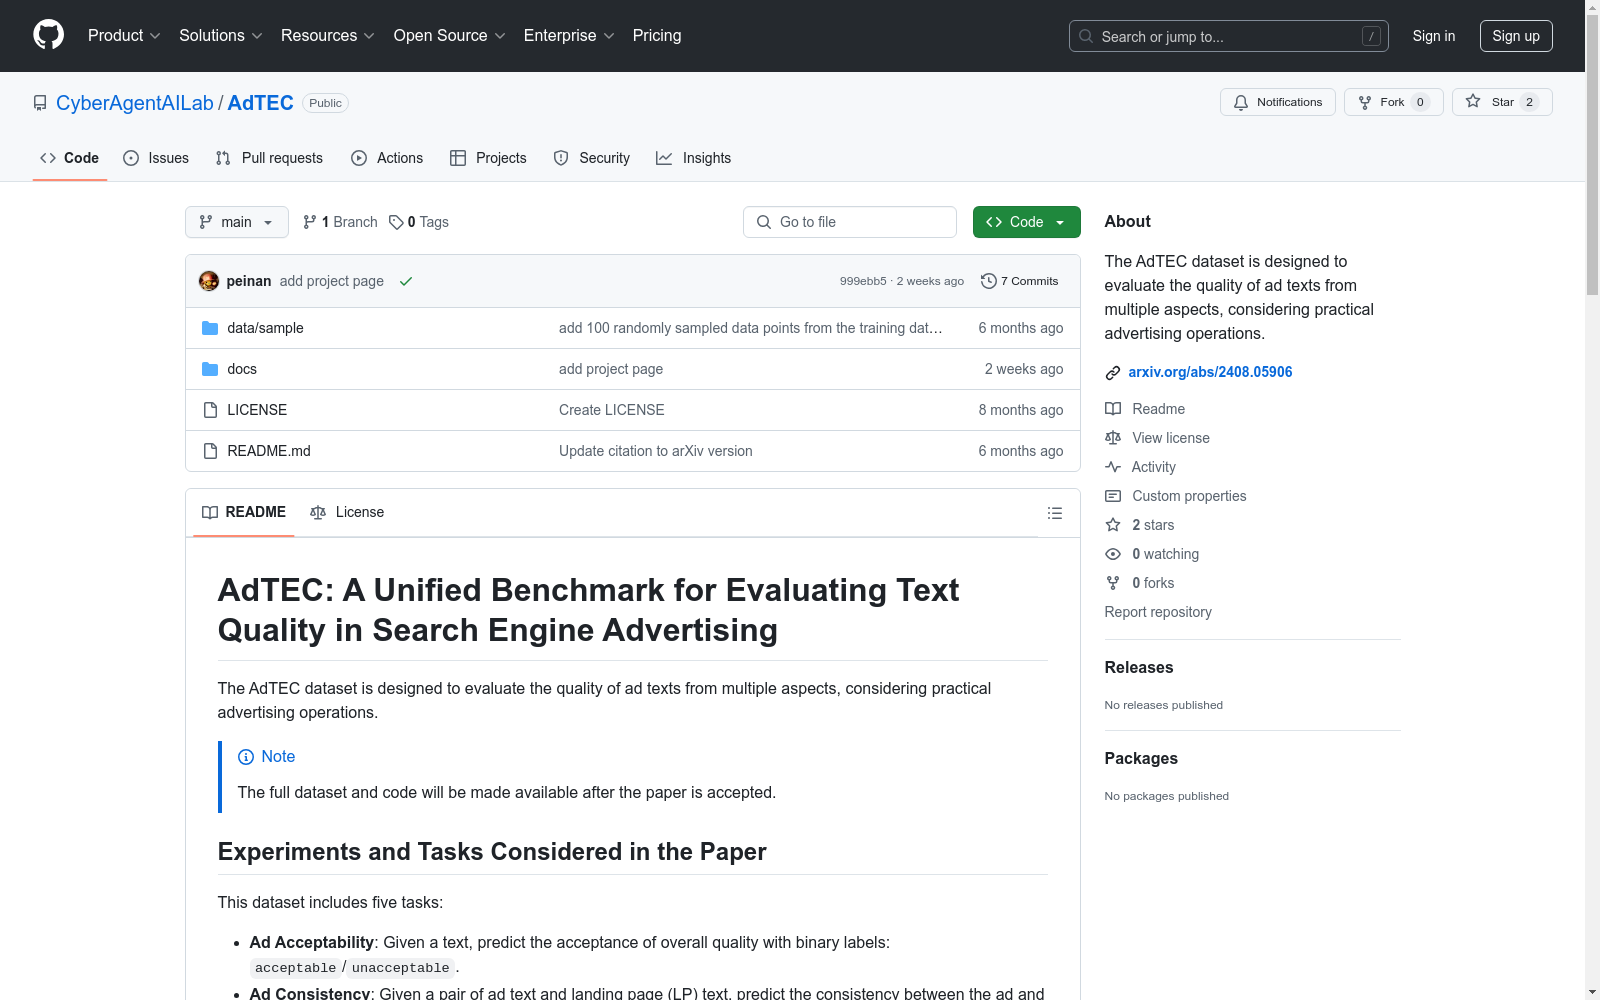Switch to the Projects tab

tap(488, 158)
